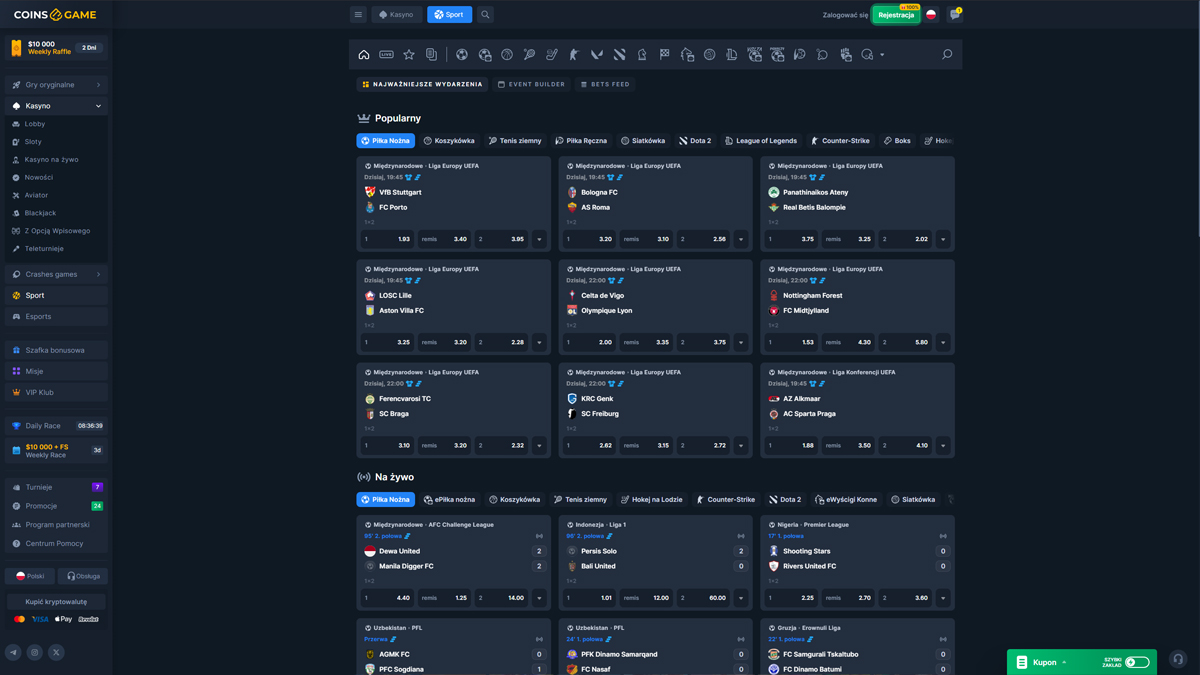Switch to Koszykówka tab in Popularny
This screenshot has height=675, width=1200.
point(449,141)
